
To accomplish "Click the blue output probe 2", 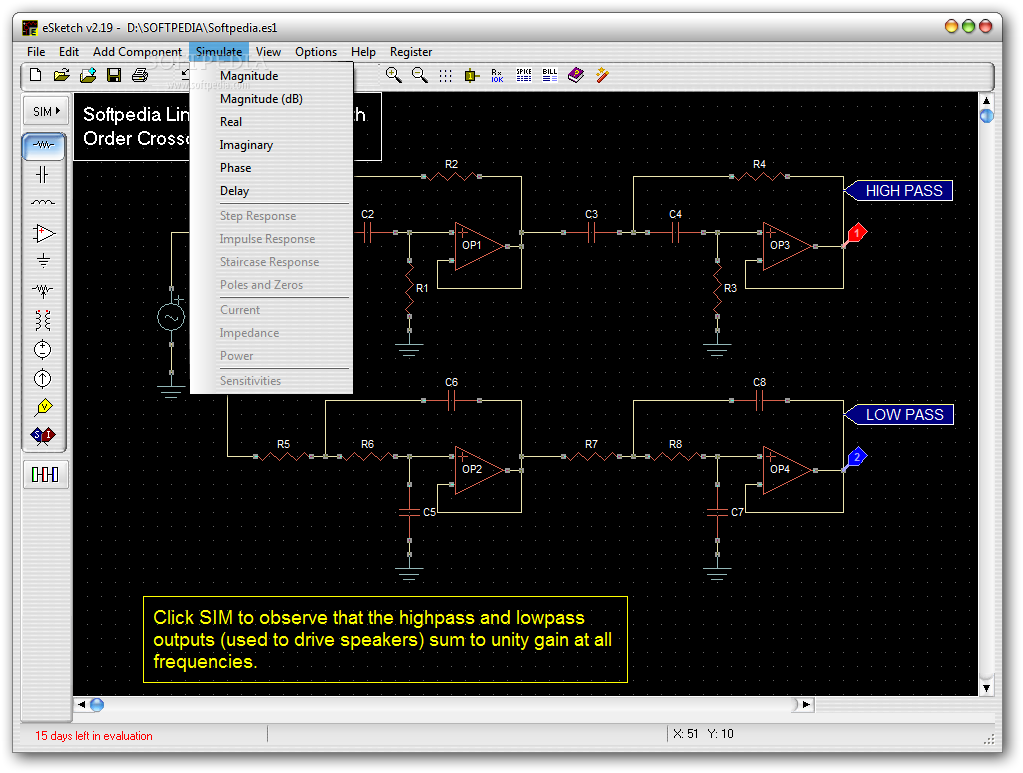I will pyautogui.click(x=857, y=457).
